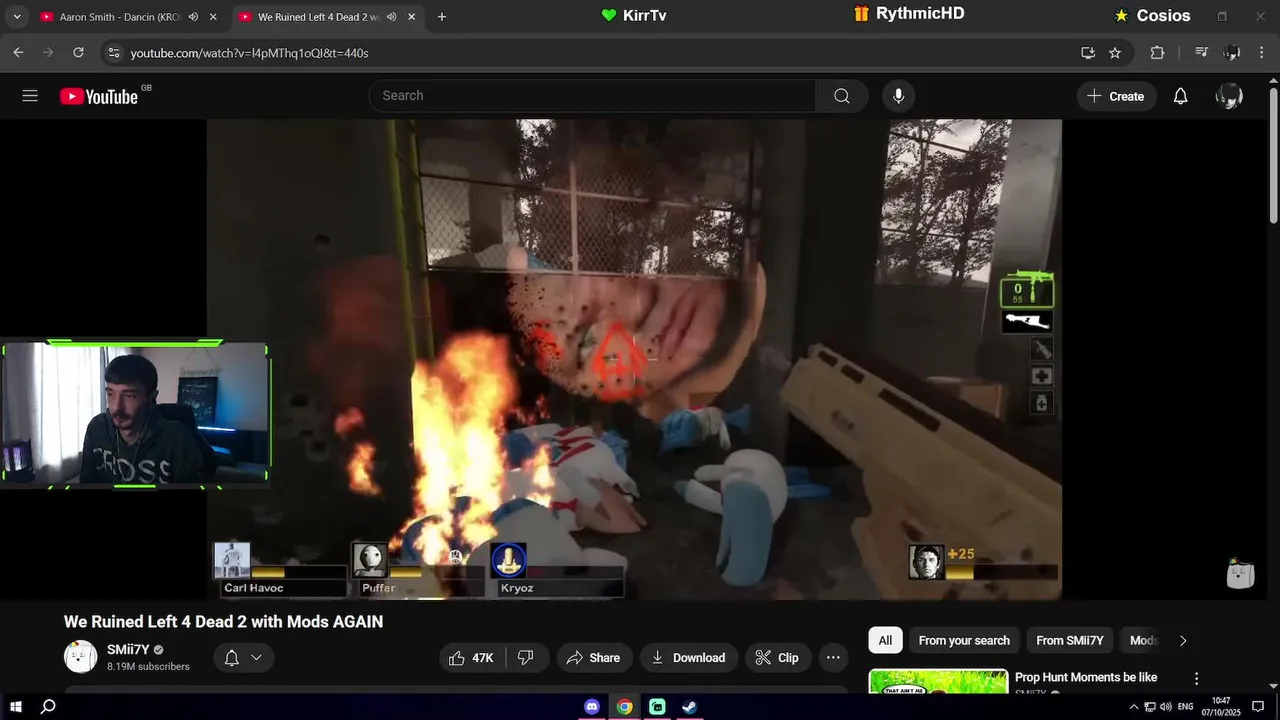This screenshot has width=1280, height=720.
Task: Switch to the Aaron Smith - Dancin tab
Action: pos(120,17)
